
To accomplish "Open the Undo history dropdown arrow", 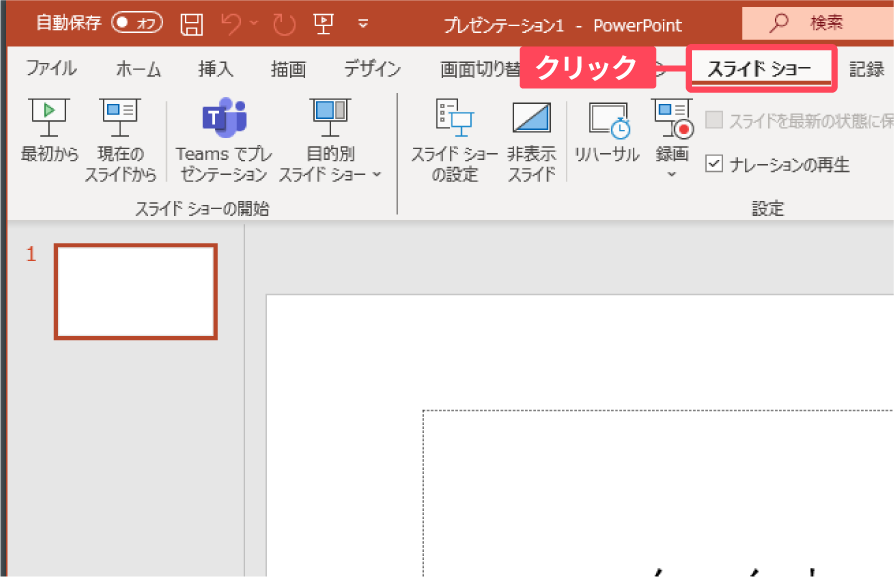I will click(254, 23).
